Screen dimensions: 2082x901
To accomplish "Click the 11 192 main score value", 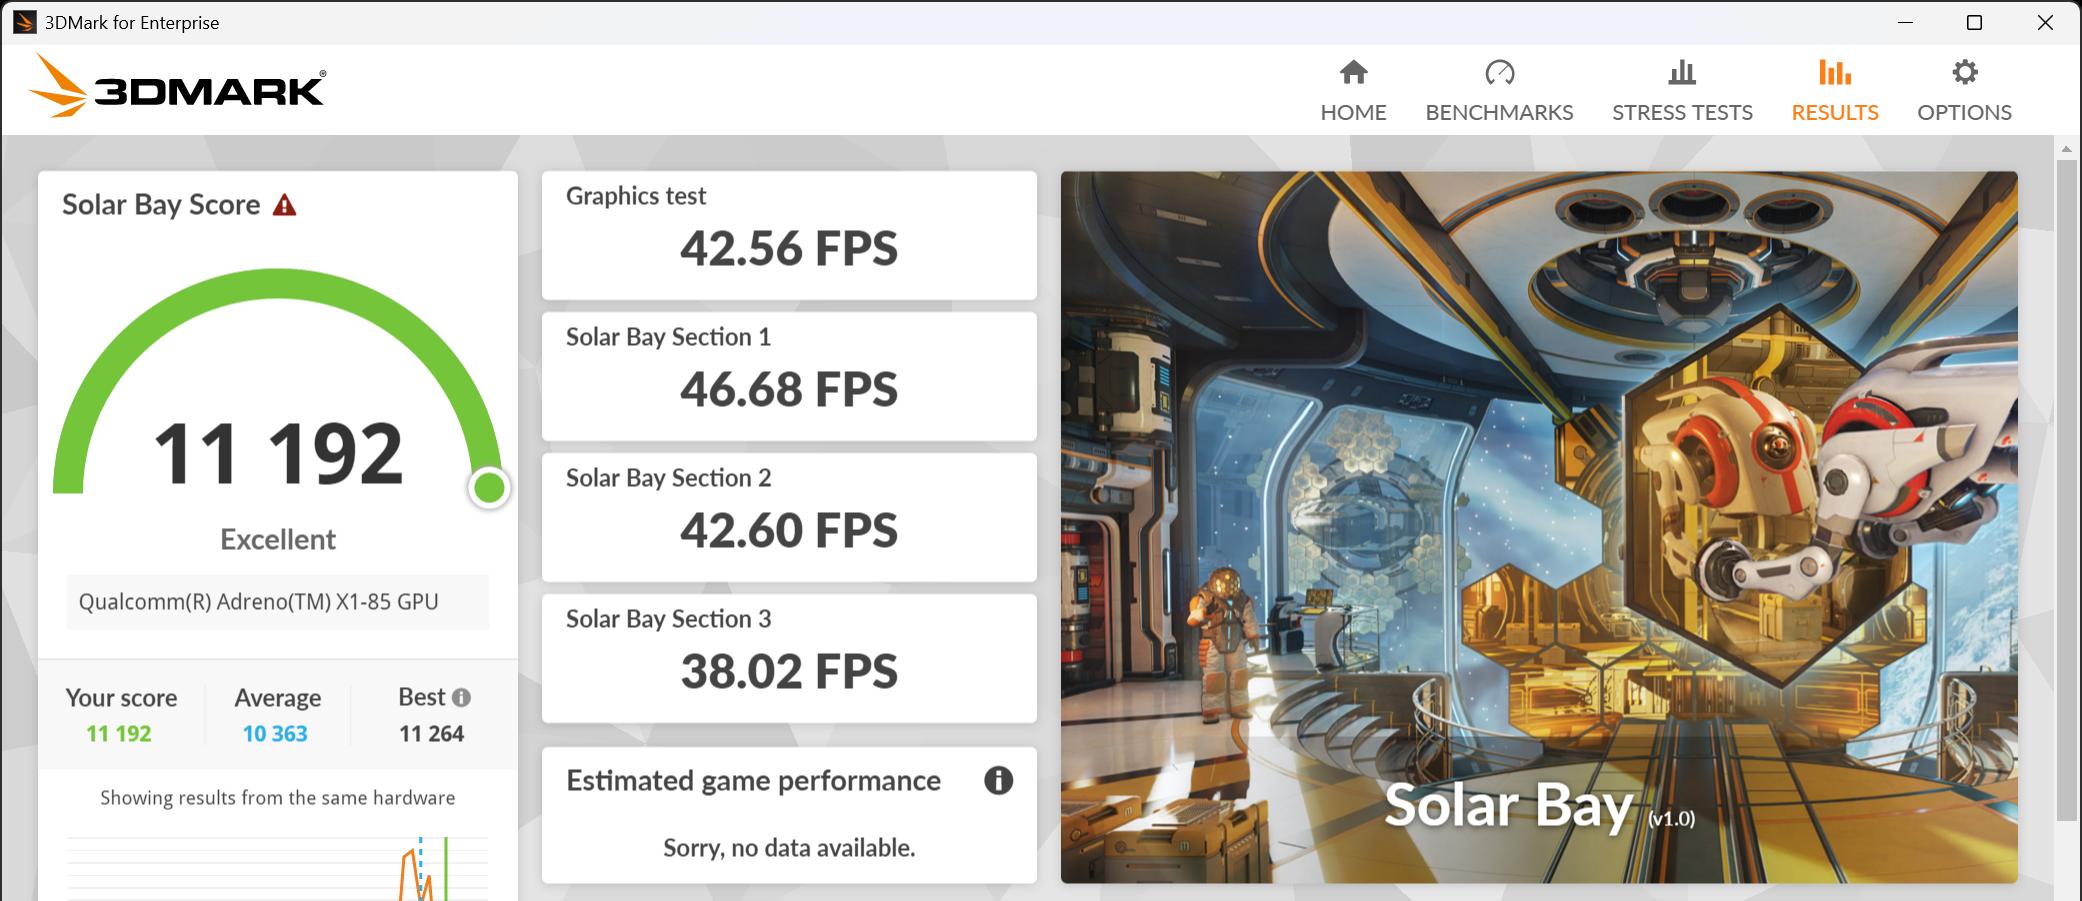I will click(x=278, y=454).
